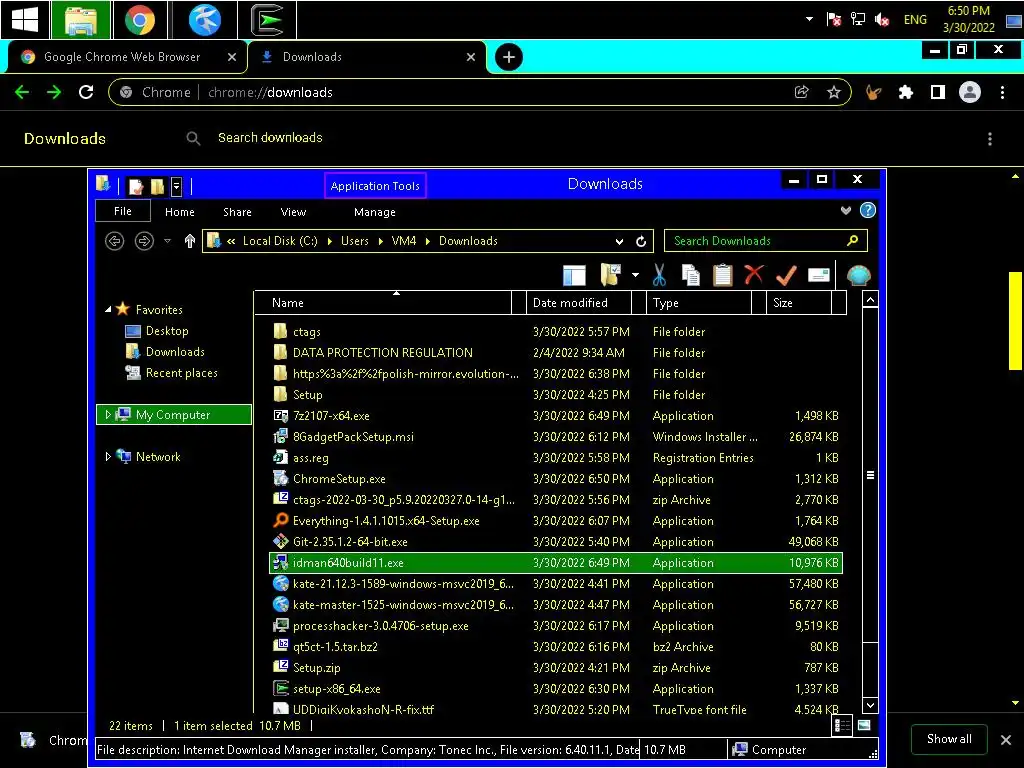Open the recent locations dropdown arrow

click(168, 241)
